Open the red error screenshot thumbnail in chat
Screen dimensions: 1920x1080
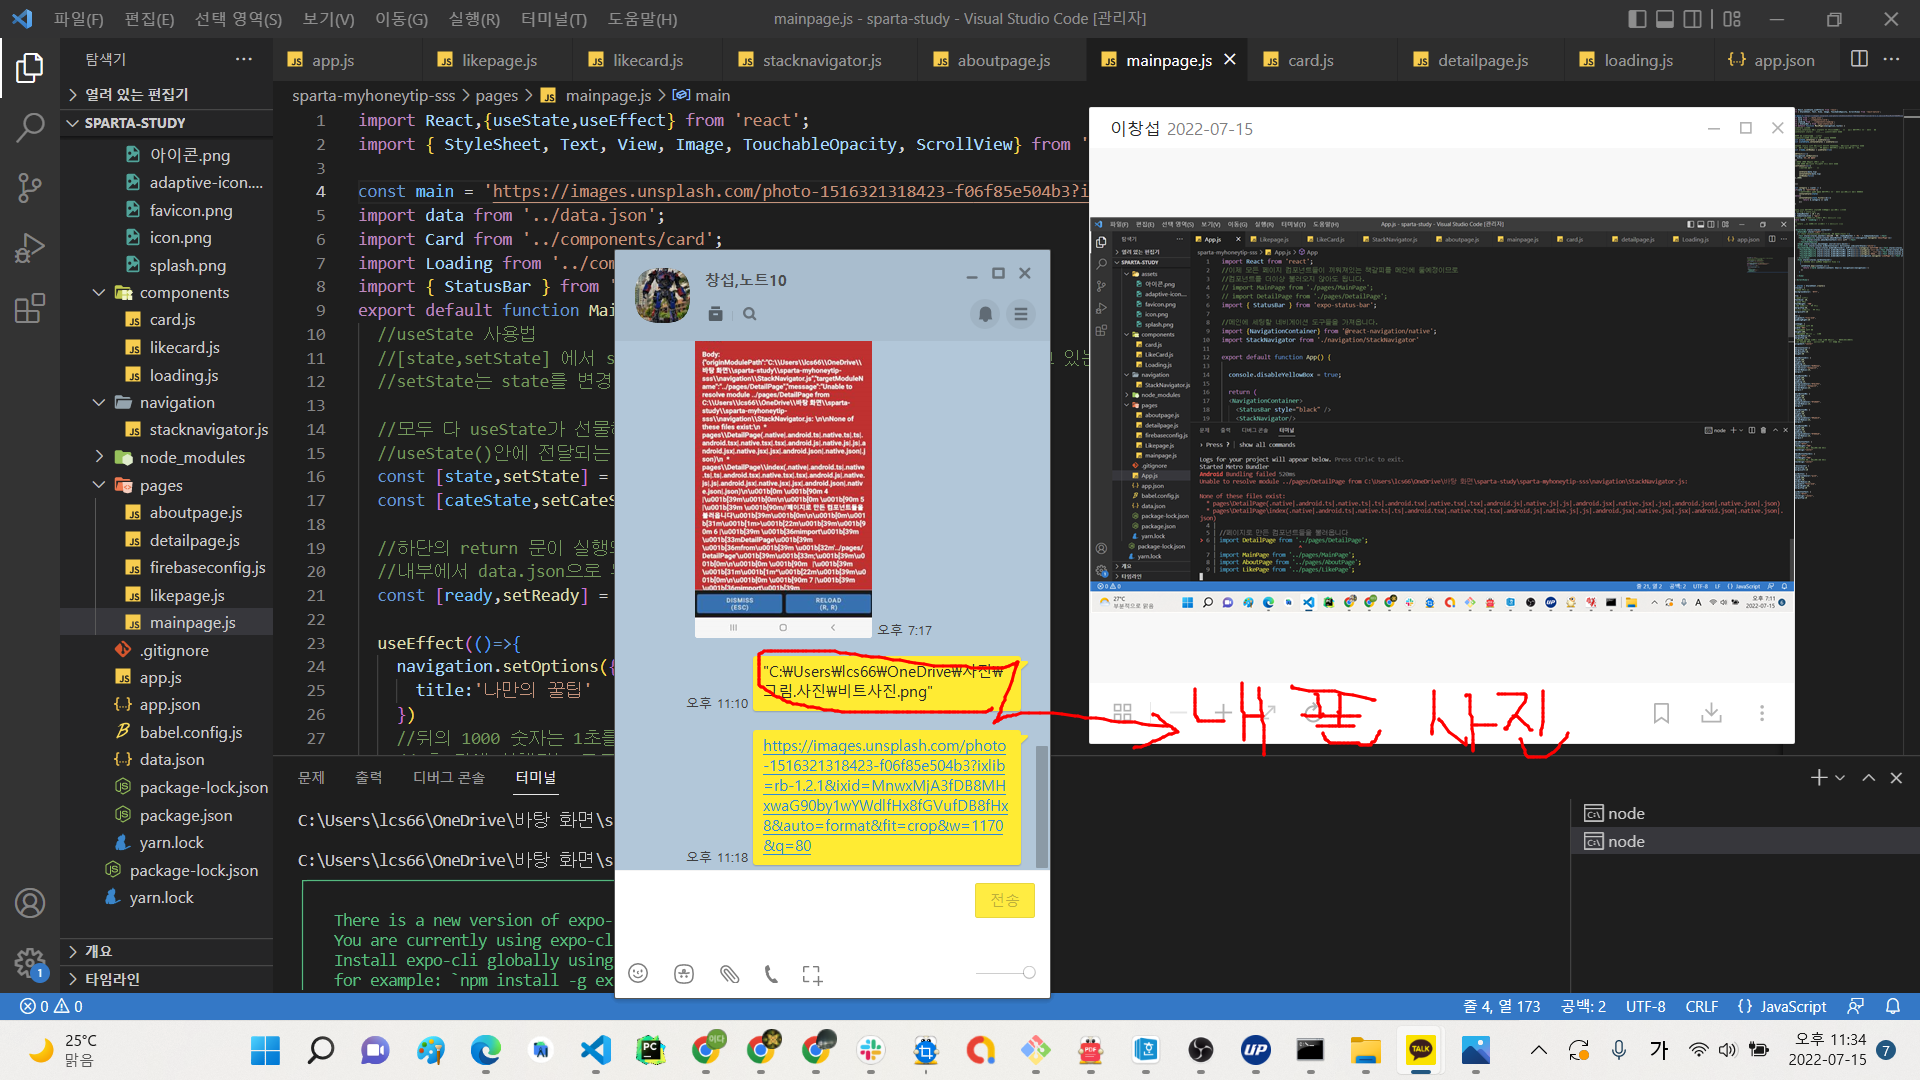783,489
